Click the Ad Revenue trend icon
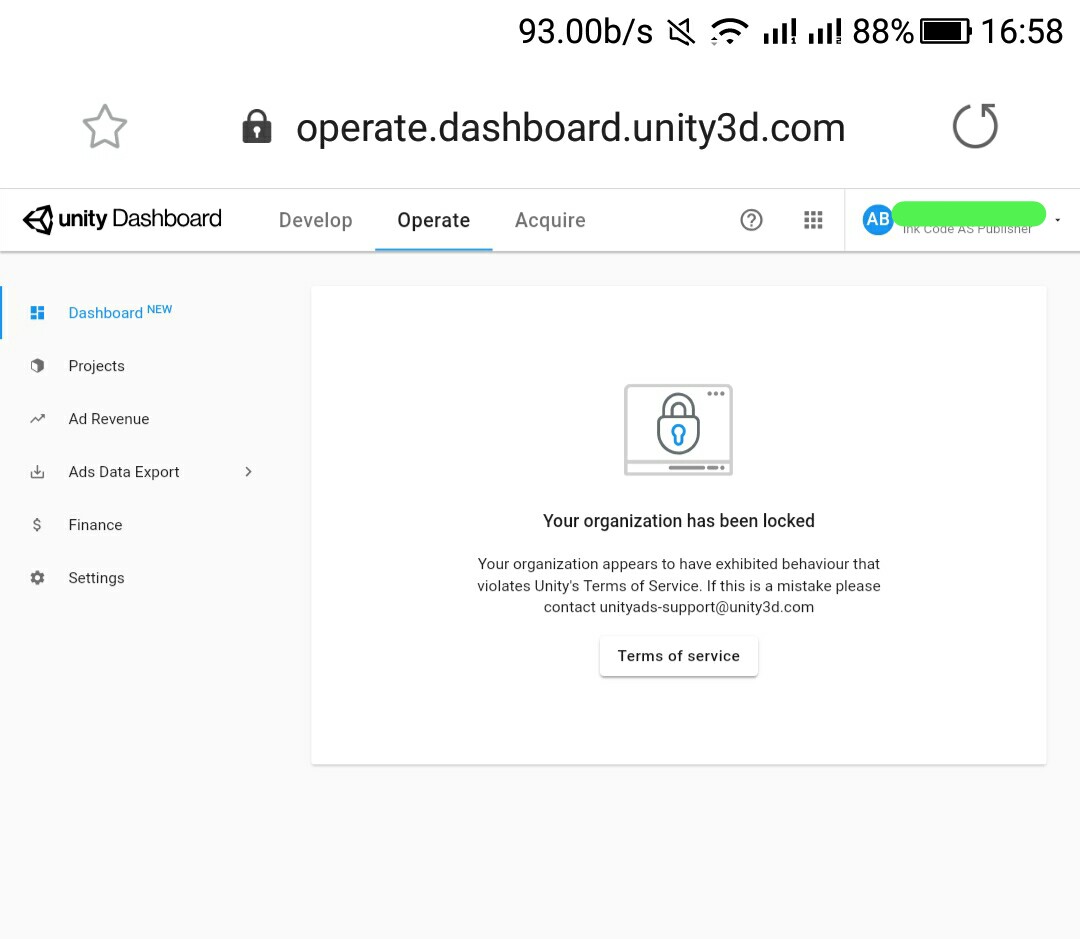The width and height of the screenshot is (1080, 939). click(x=37, y=418)
